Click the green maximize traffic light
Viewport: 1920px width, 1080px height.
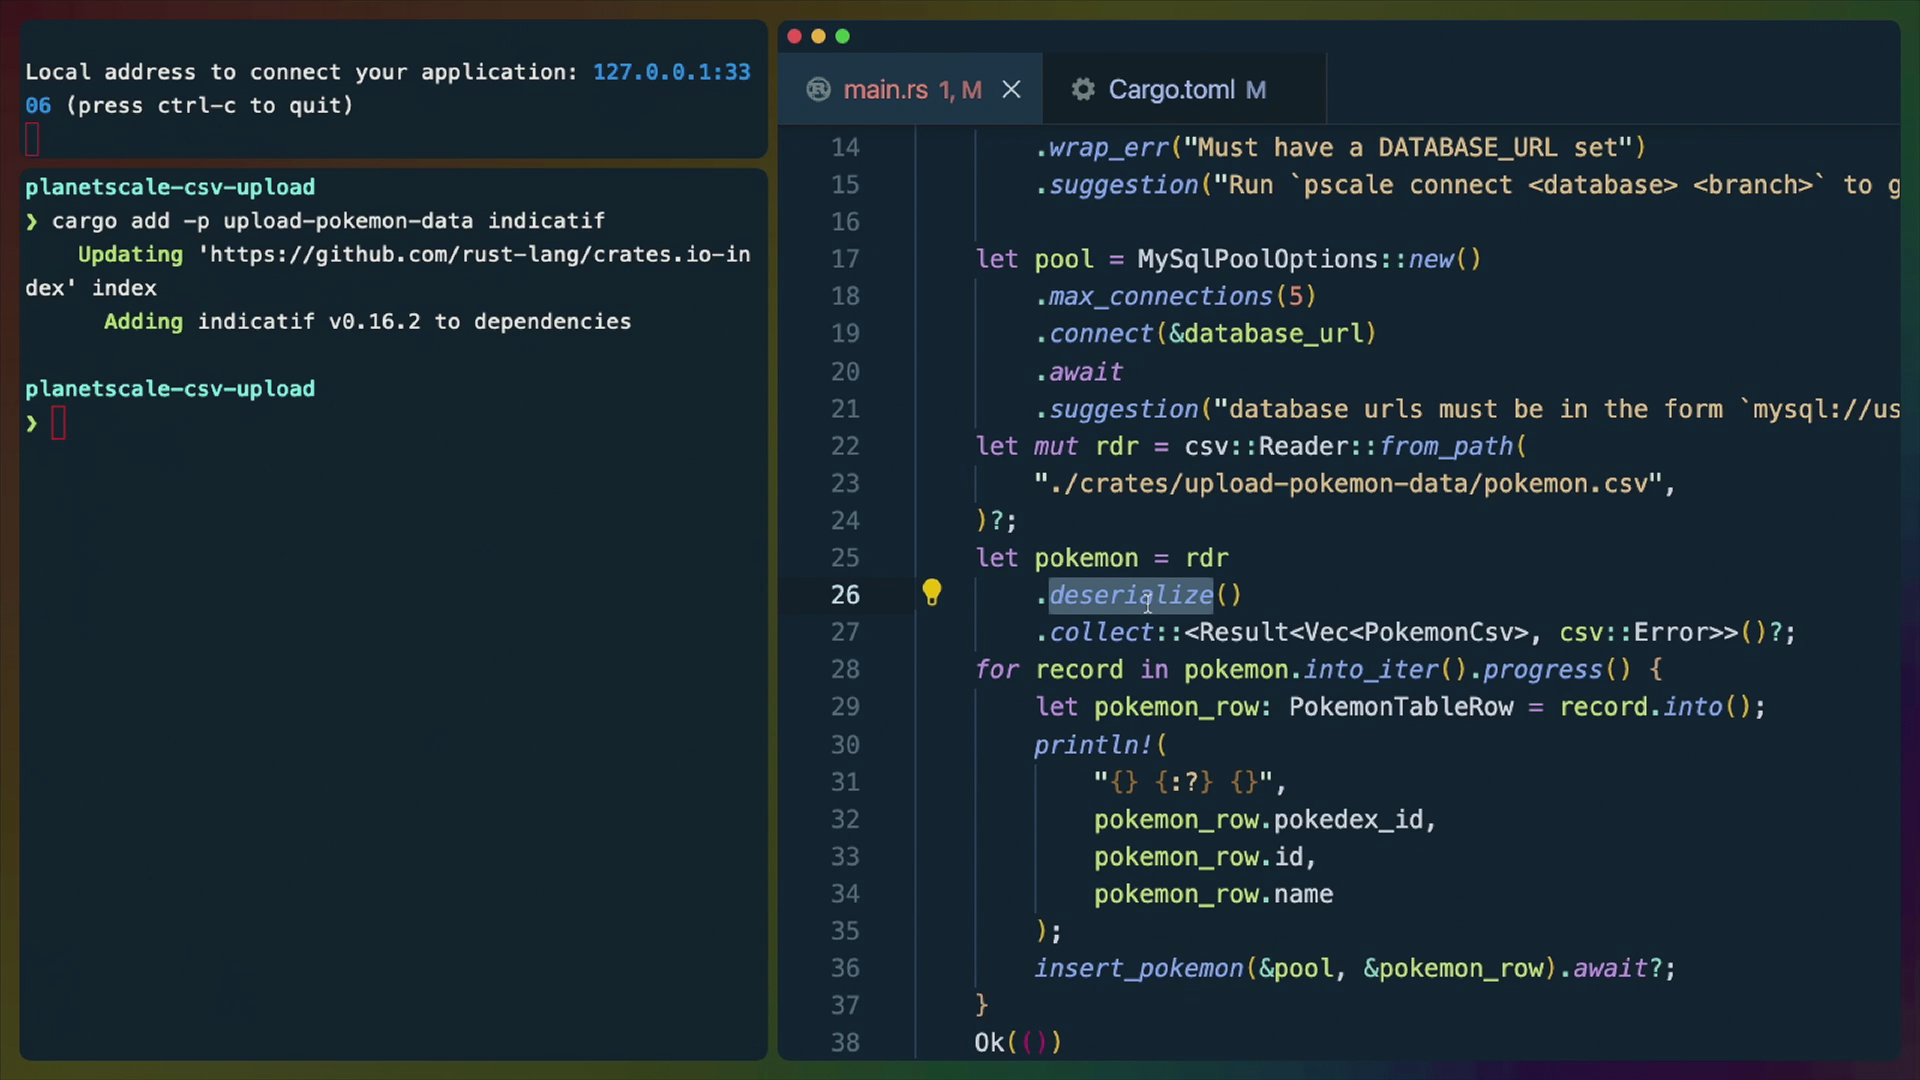click(x=843, y=36)
